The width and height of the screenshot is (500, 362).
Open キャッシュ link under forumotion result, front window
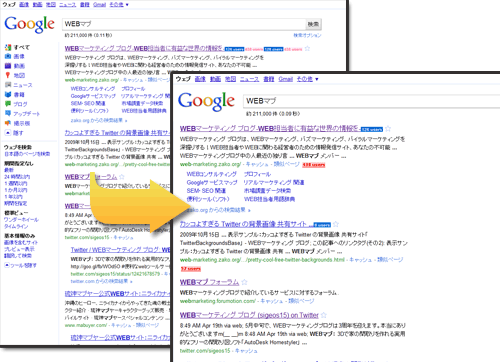click(272, 301)
